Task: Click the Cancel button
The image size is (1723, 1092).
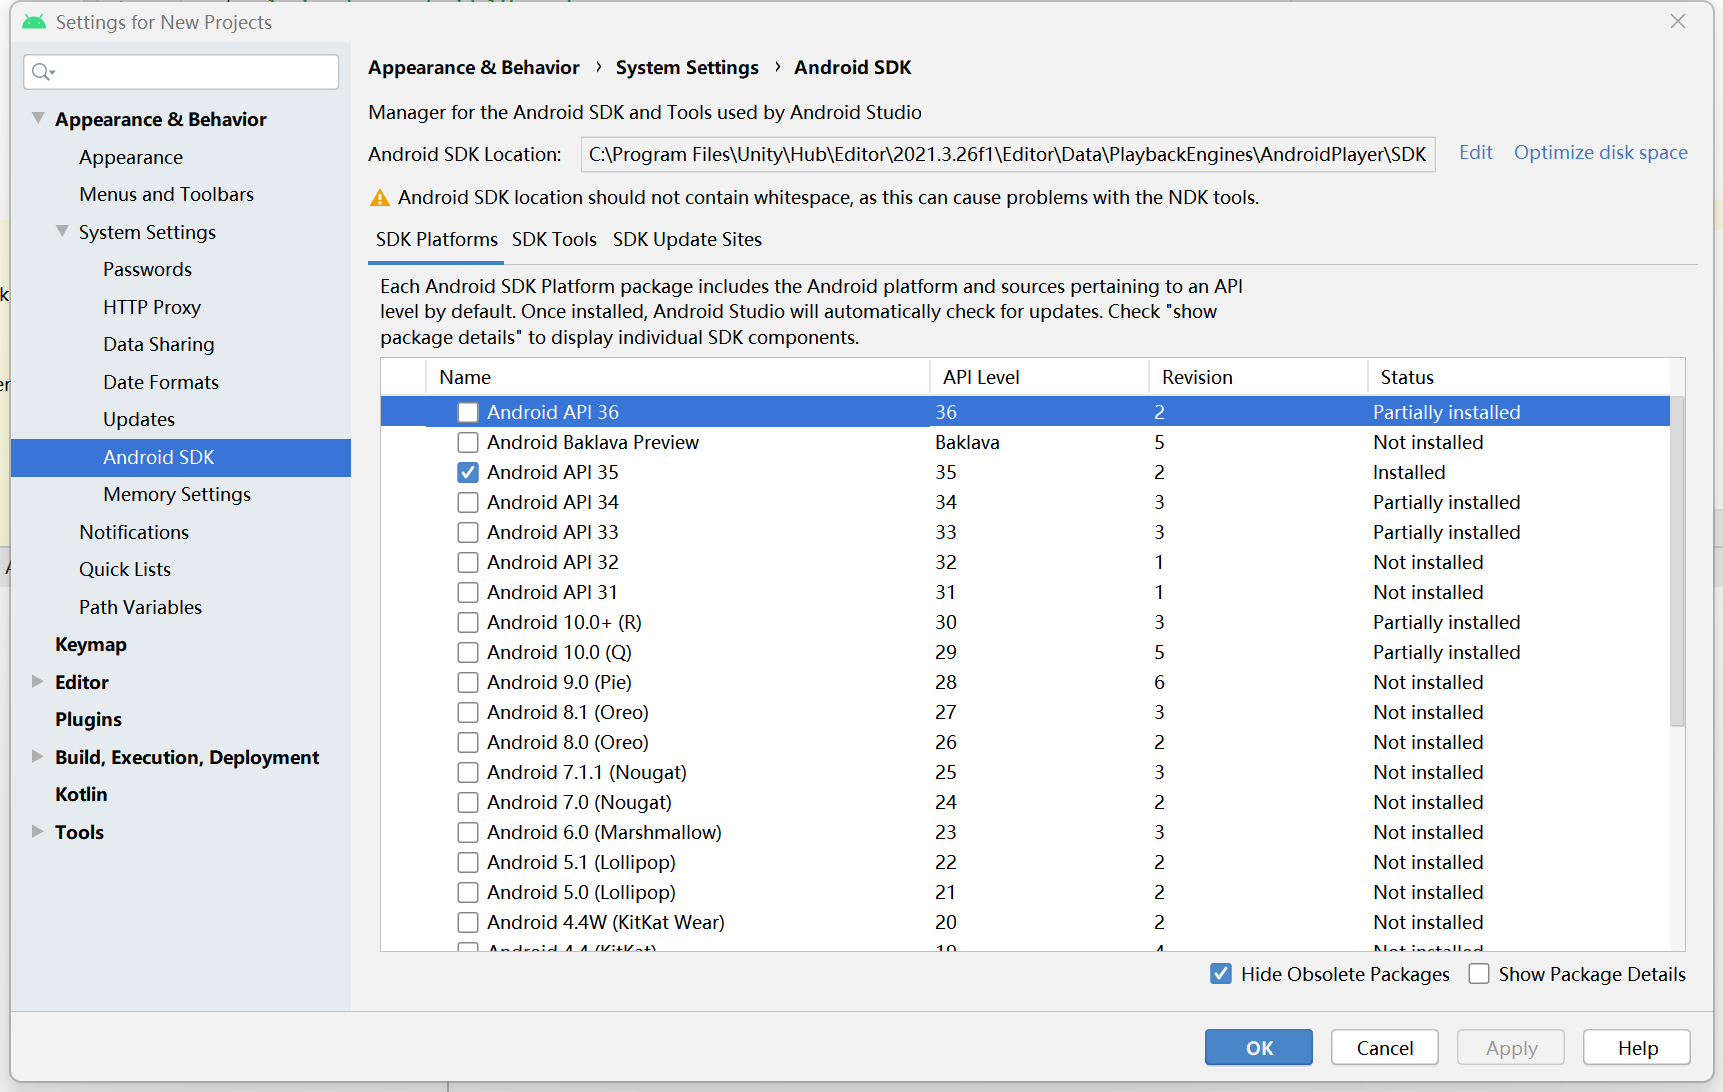Action: 1385,1048
